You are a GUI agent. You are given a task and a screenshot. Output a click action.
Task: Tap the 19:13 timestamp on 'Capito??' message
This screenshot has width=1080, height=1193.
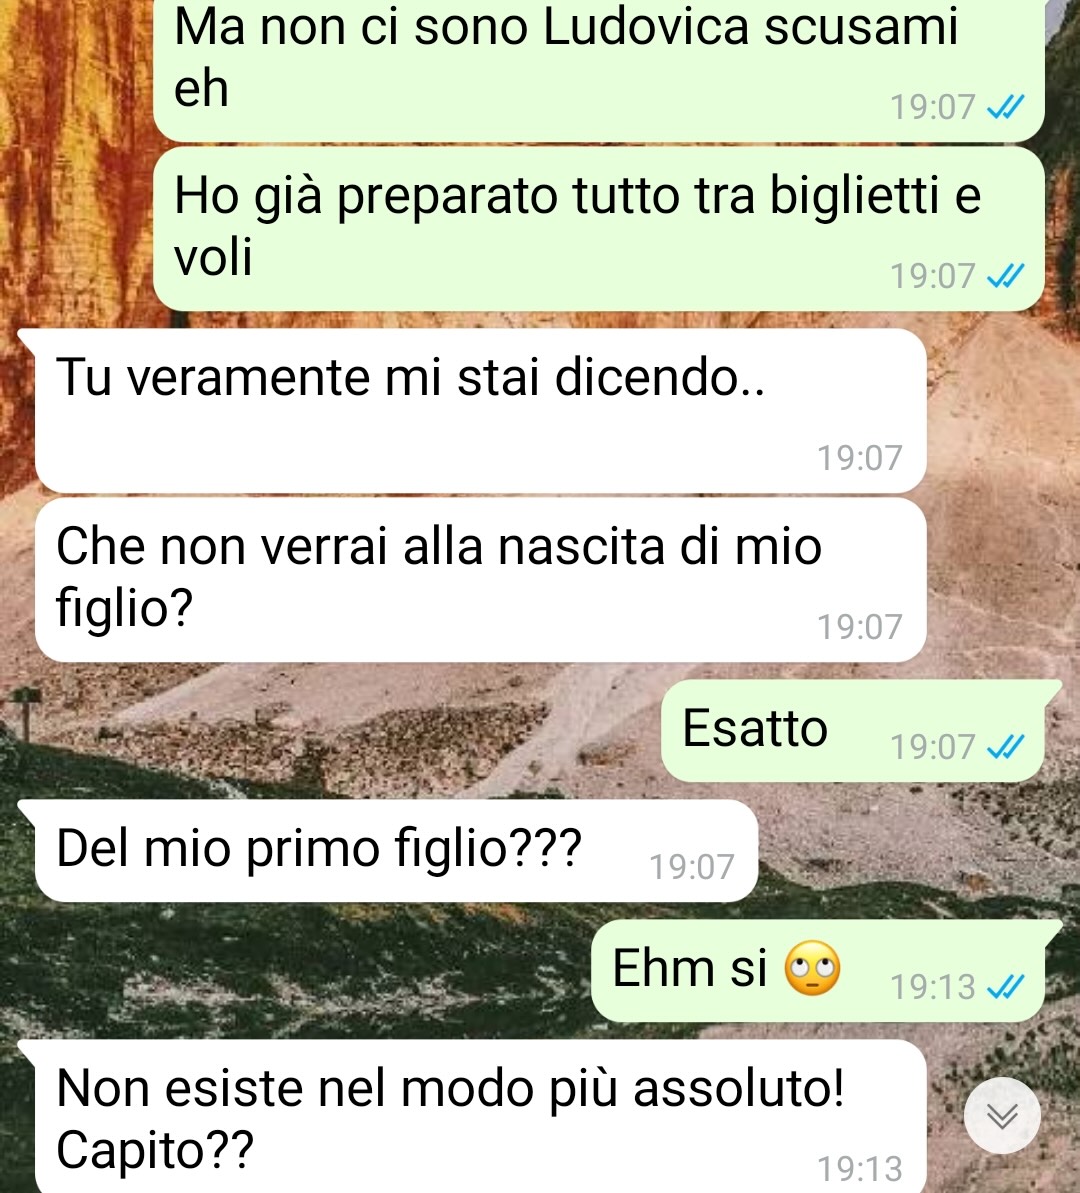pyautogui.click(x=859, y=1168)
